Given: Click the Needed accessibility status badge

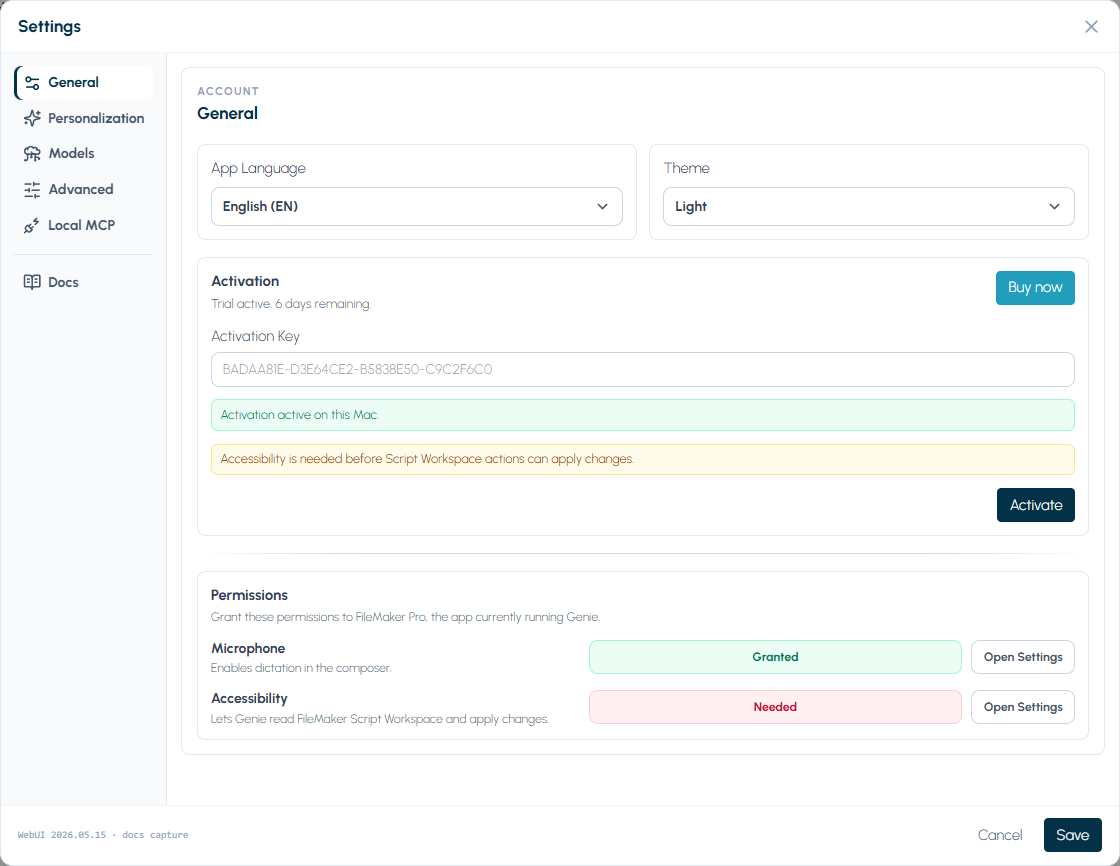Looking at the screenshot, I should pos(775,707).
